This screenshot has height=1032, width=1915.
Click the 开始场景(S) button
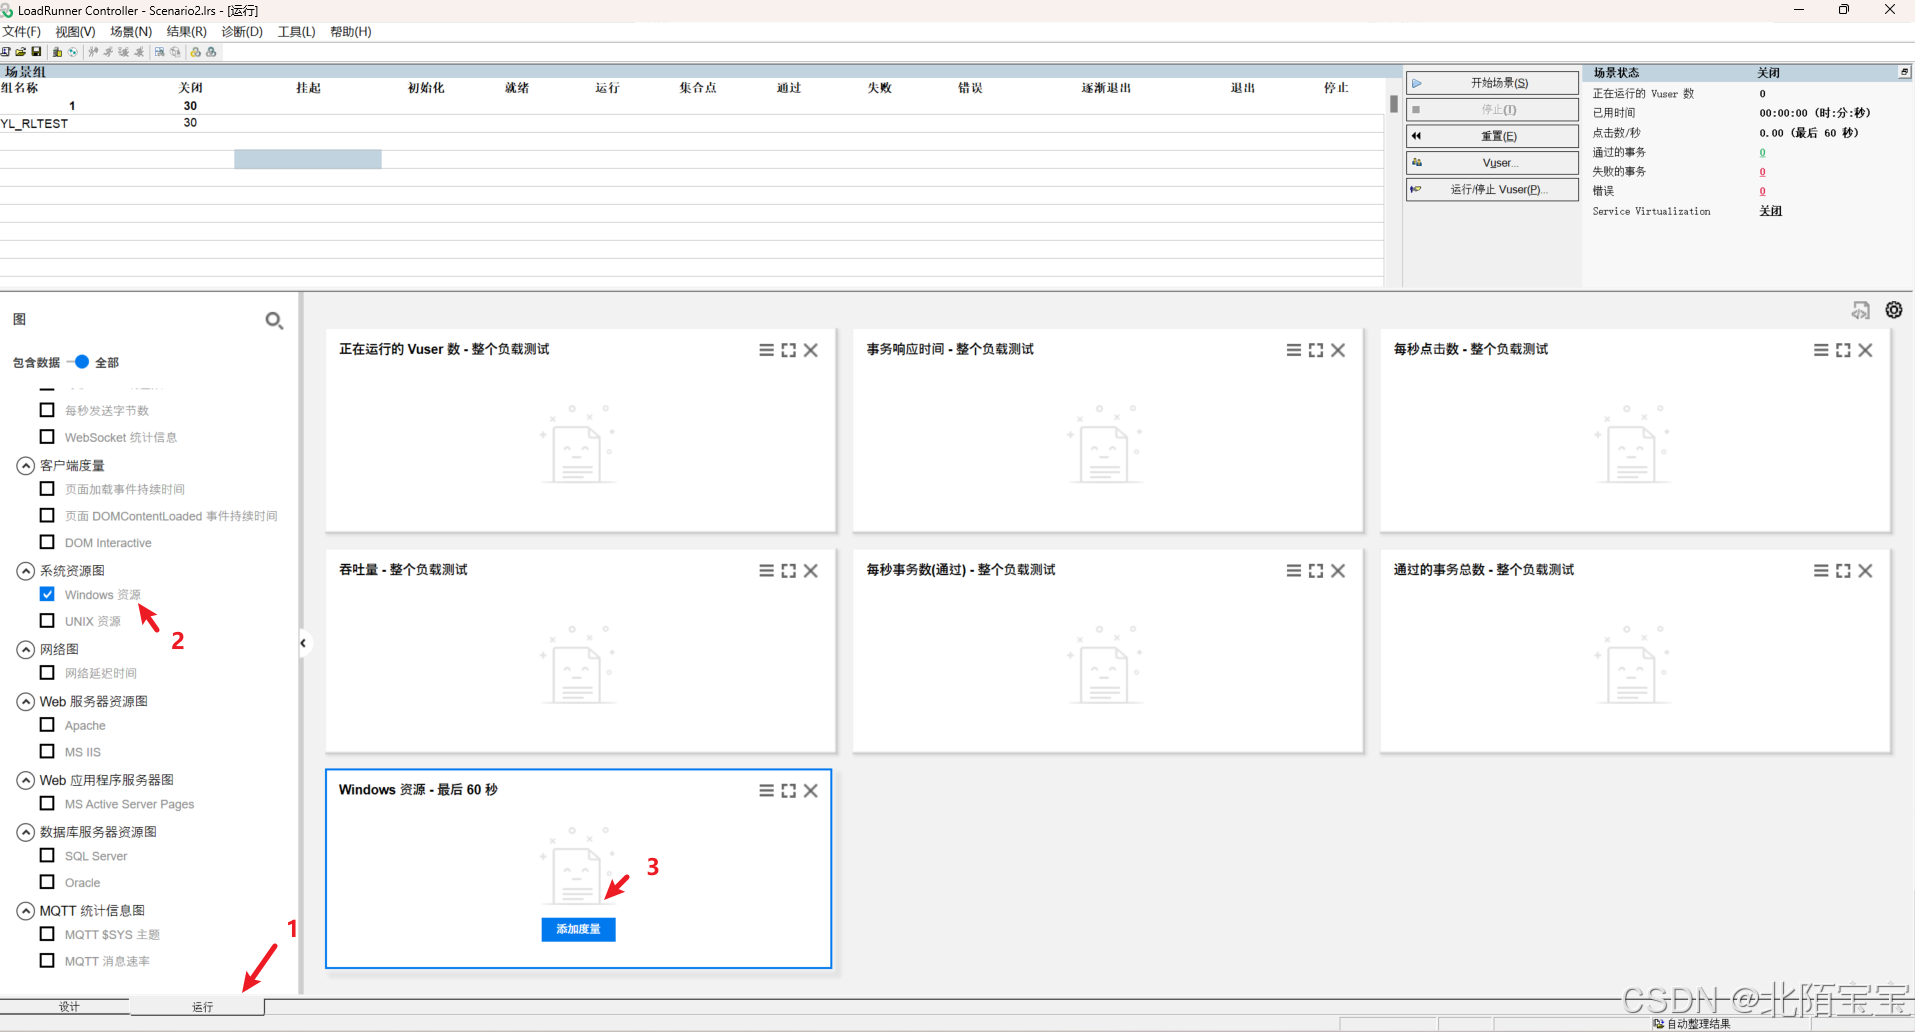pyautogui.click(x=1492, y=83)
